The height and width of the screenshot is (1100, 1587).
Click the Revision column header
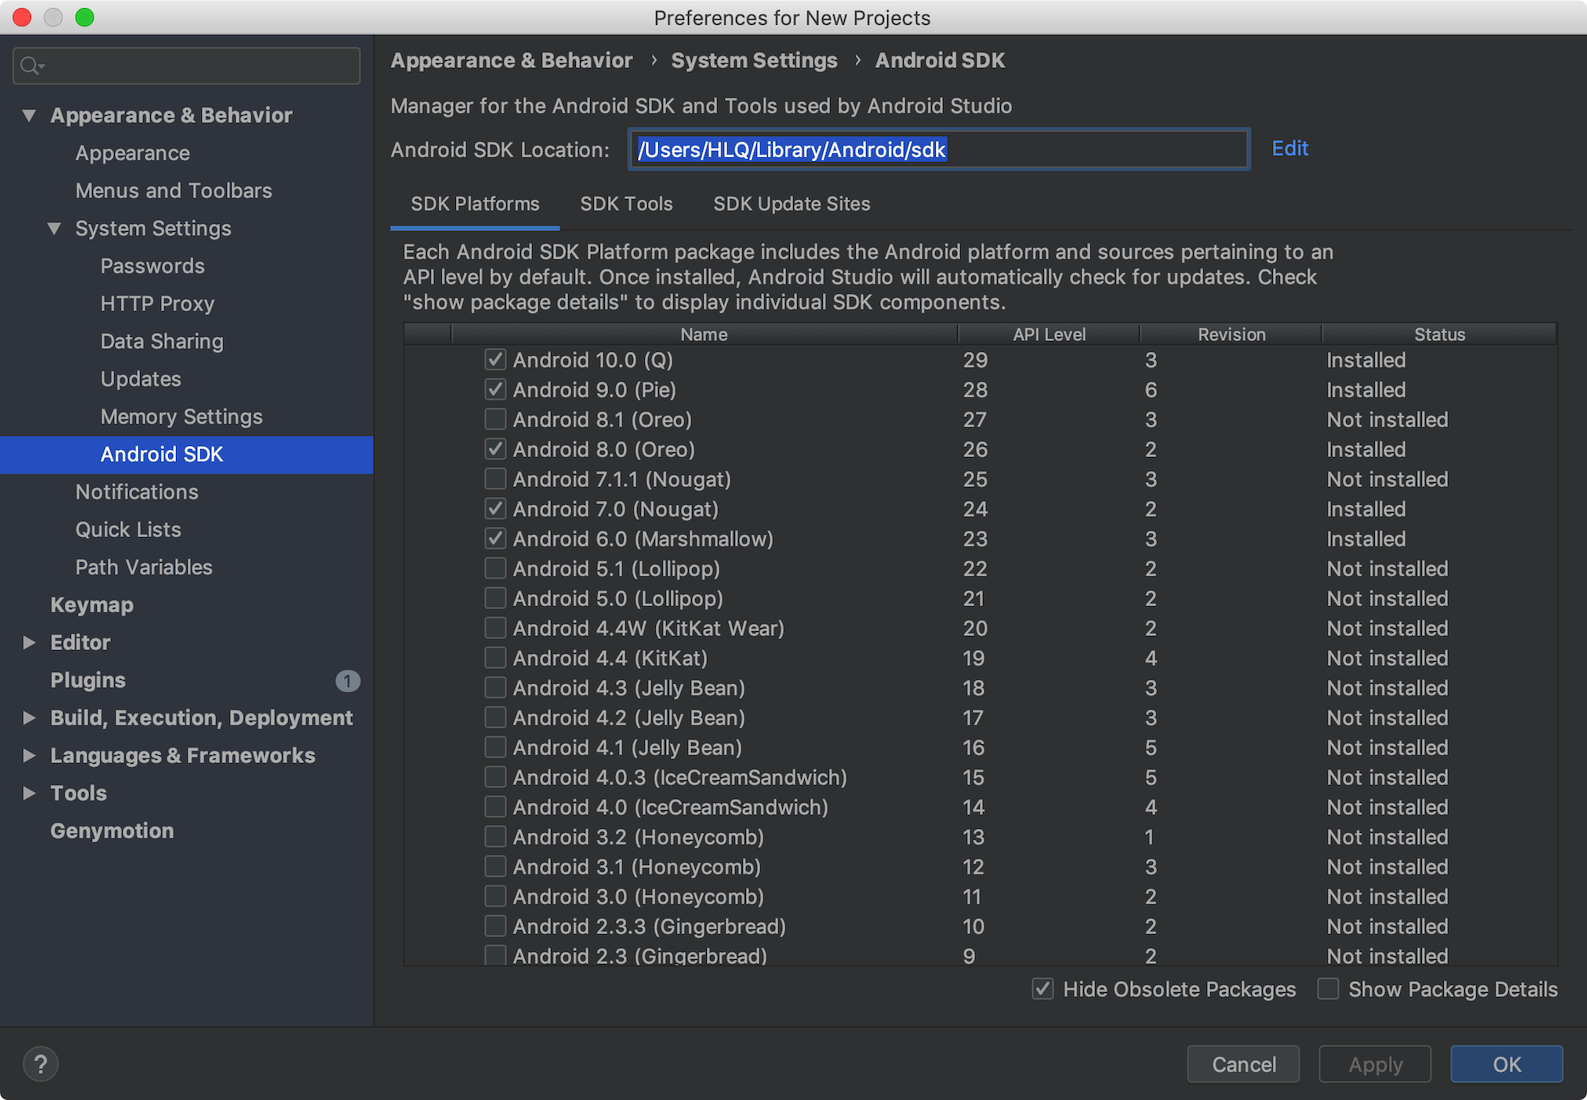click(1231, 335)
